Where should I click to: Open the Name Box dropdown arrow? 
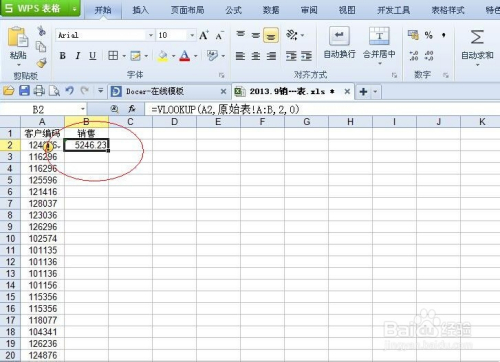pyautogui.click(x=82, y=109)
